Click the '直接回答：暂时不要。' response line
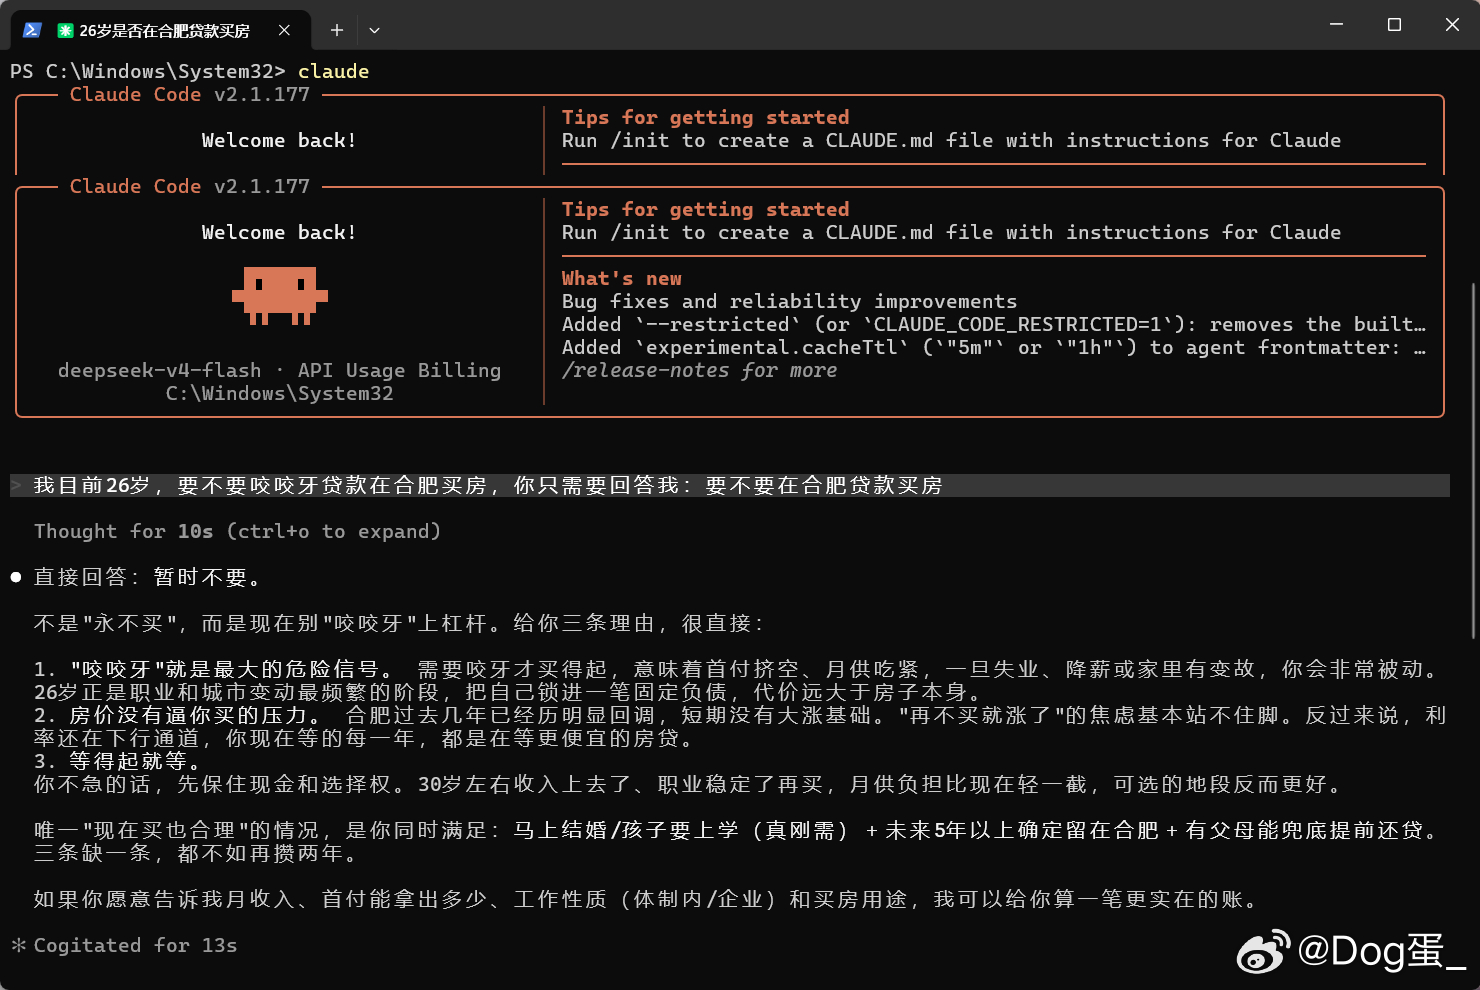The height and width of the screenshot is (990, 1480). 148,577
